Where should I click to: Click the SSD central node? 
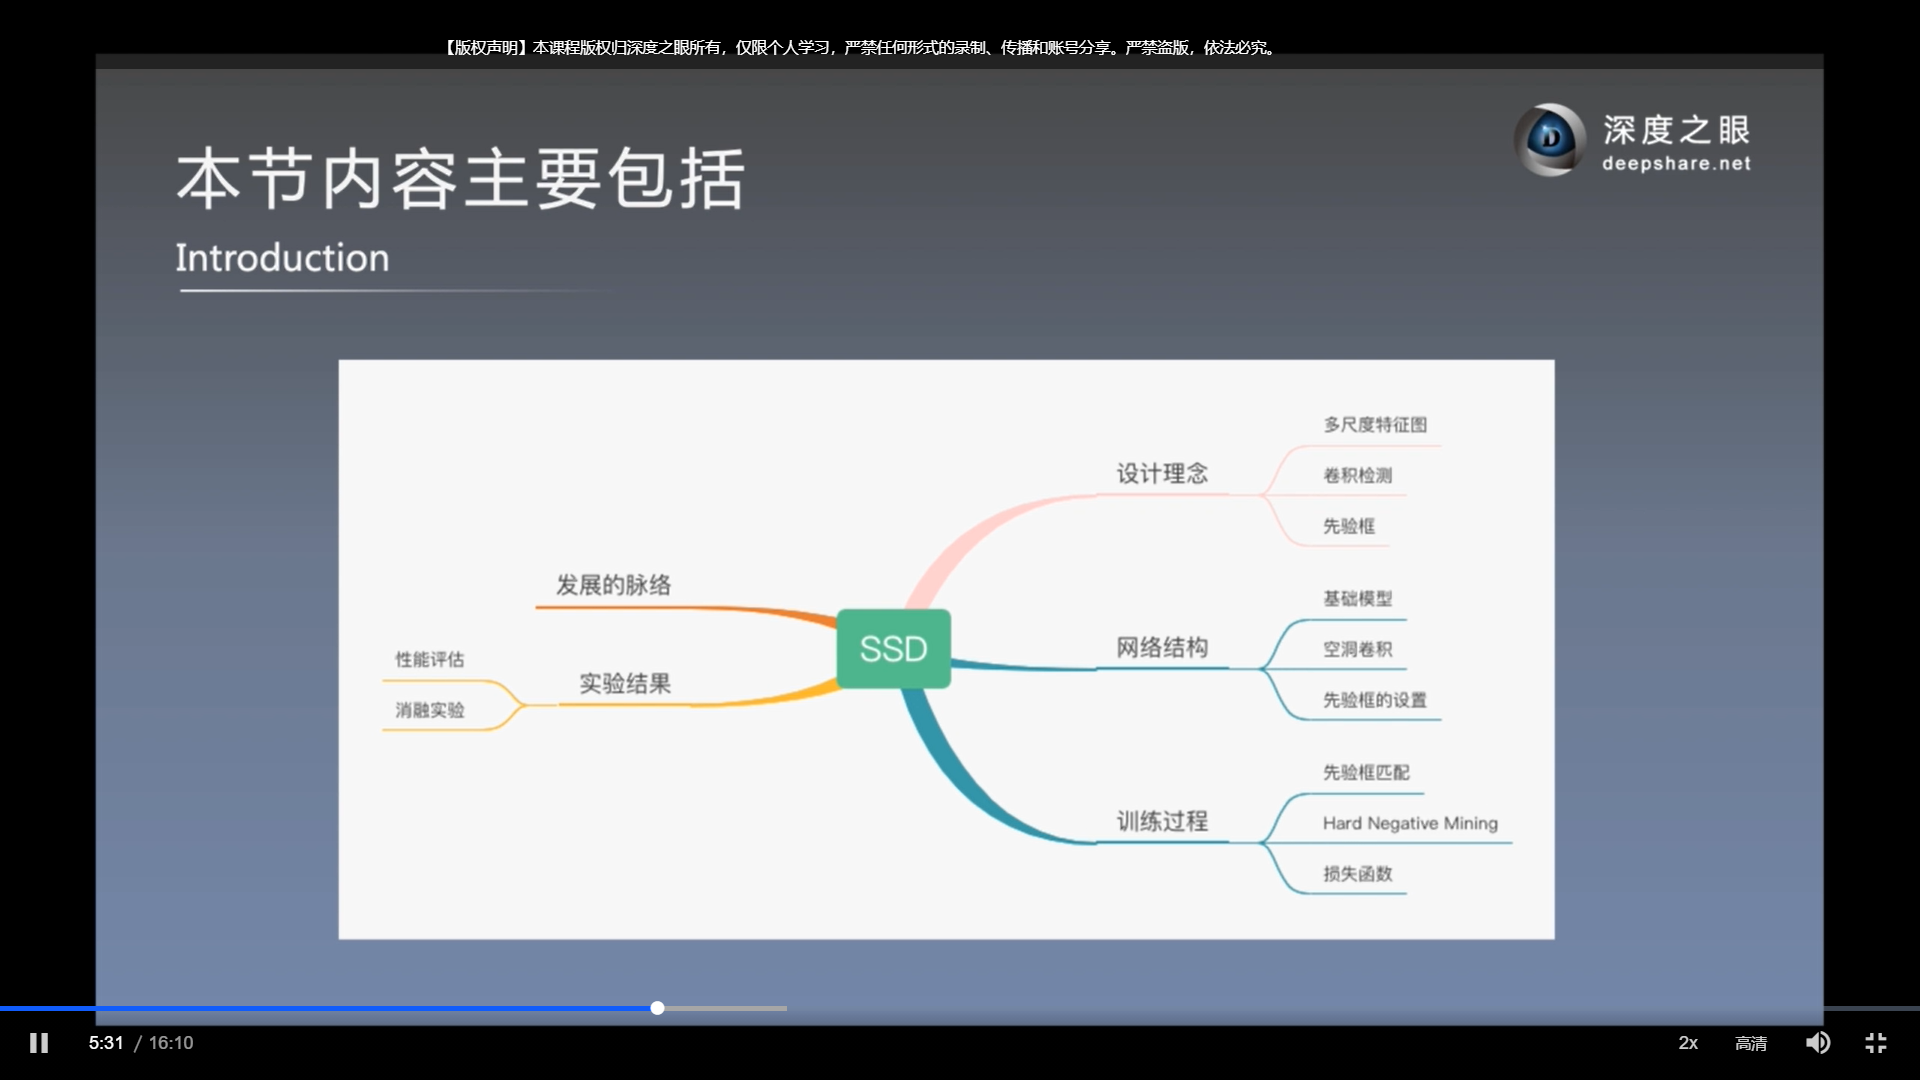tap(893, 649)
